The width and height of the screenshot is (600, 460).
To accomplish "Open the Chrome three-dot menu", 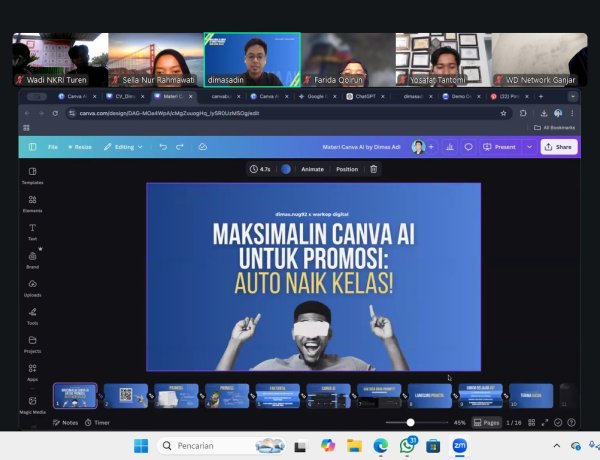I will pos(572,113).
